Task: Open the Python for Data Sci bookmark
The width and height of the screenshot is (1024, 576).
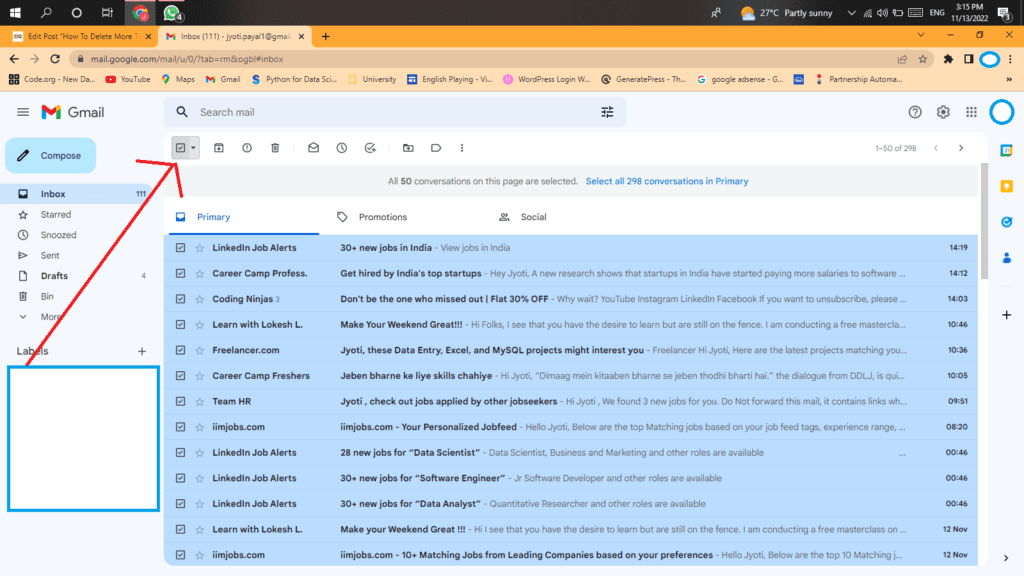Action: [294, 80]
